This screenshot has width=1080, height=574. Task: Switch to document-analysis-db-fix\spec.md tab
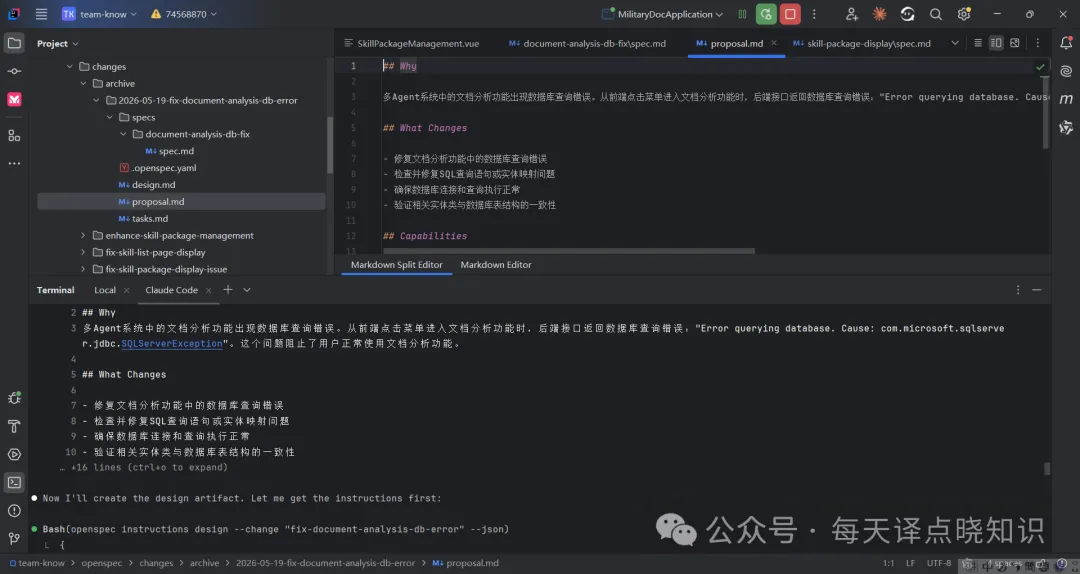point(588,43)
